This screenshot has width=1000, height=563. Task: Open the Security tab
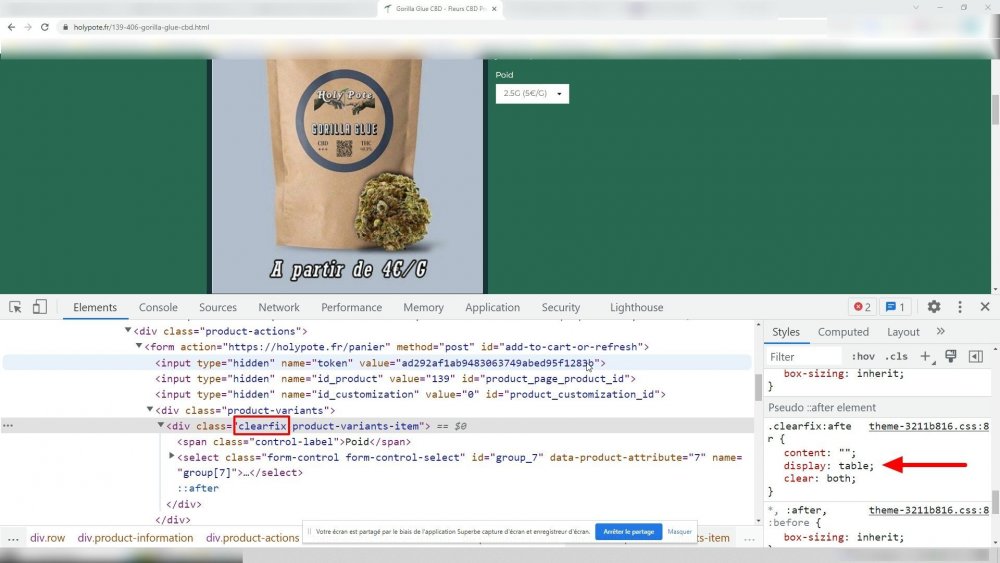pyautogui.click(x=561, y=307)
